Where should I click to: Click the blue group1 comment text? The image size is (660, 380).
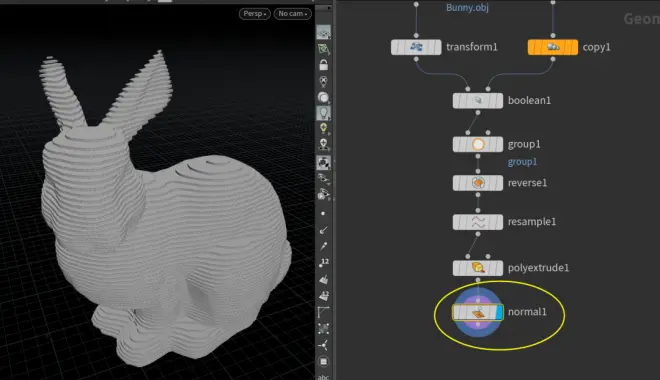522,162
